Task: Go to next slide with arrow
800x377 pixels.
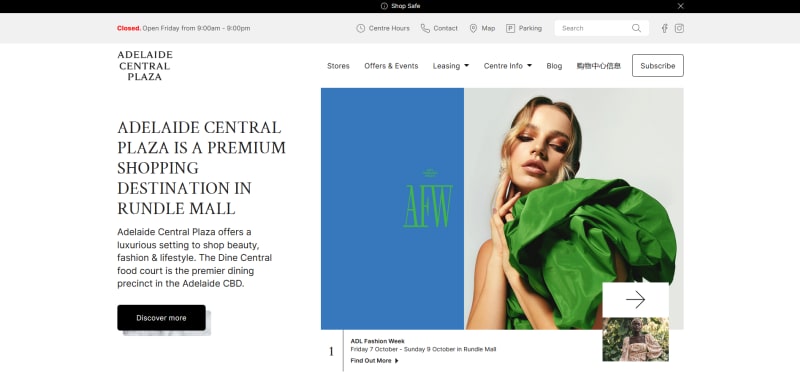Action: tap(635, 299)
